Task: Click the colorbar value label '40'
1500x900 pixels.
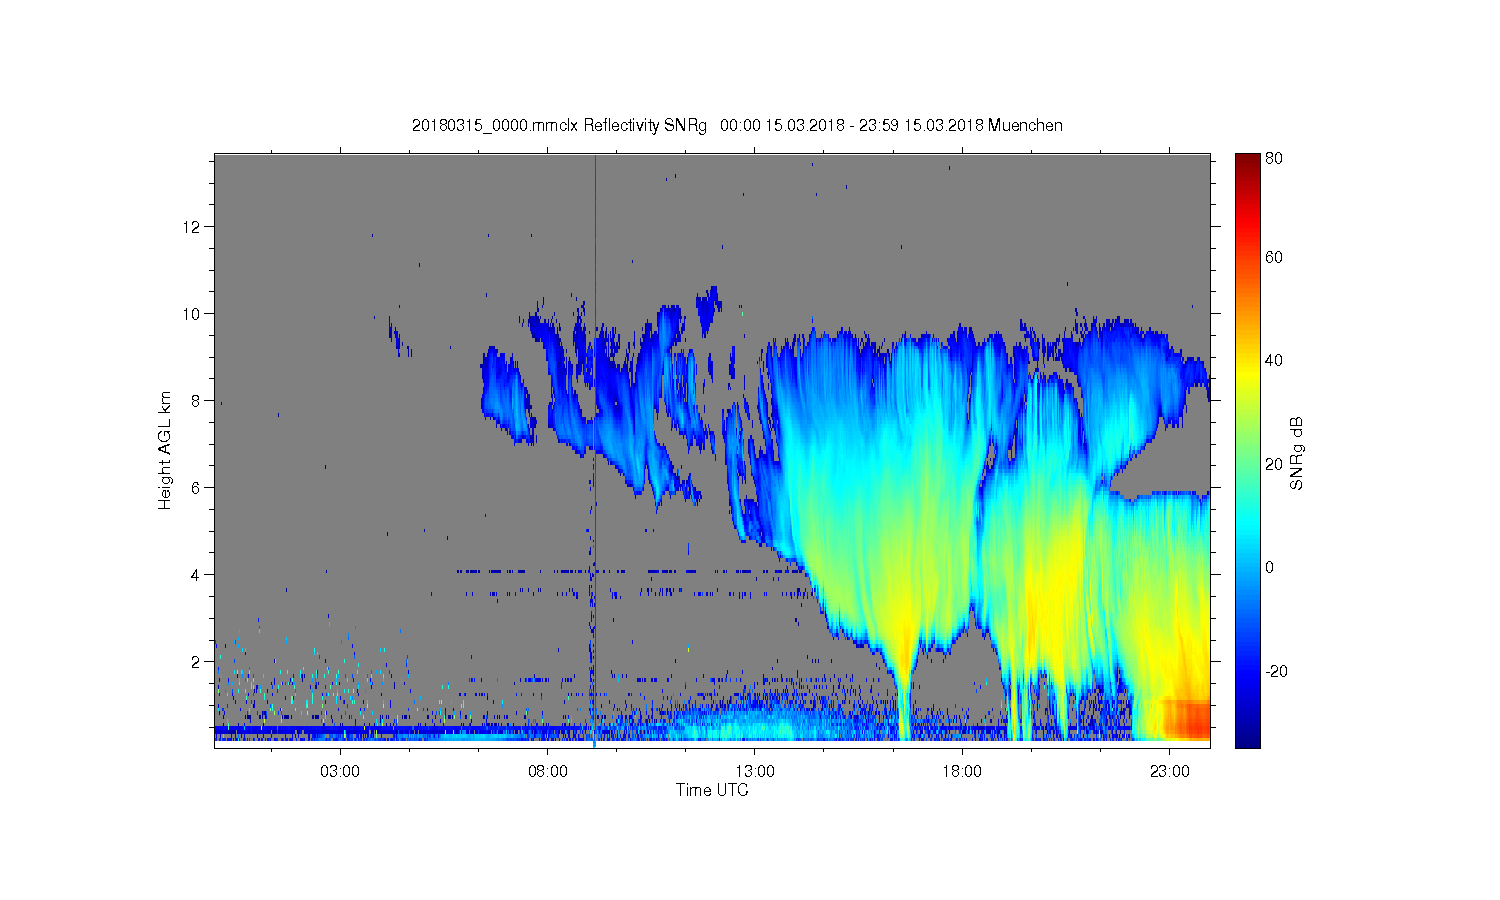Action: tap(1274, 361)
